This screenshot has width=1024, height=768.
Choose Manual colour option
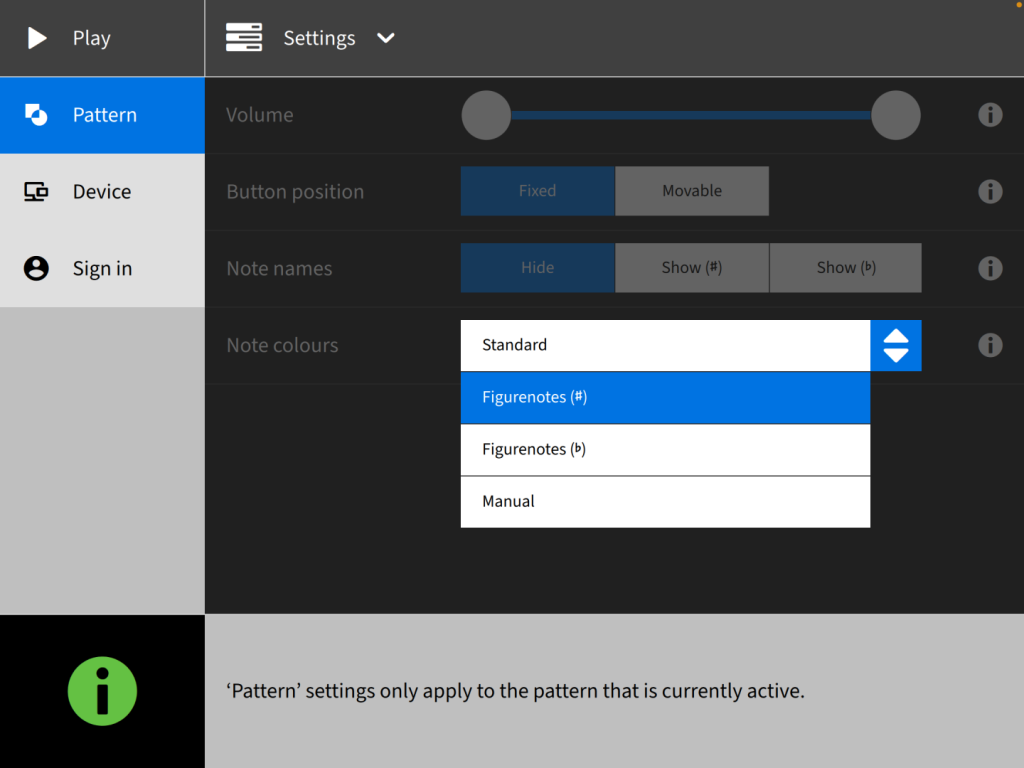pos(665,502)
